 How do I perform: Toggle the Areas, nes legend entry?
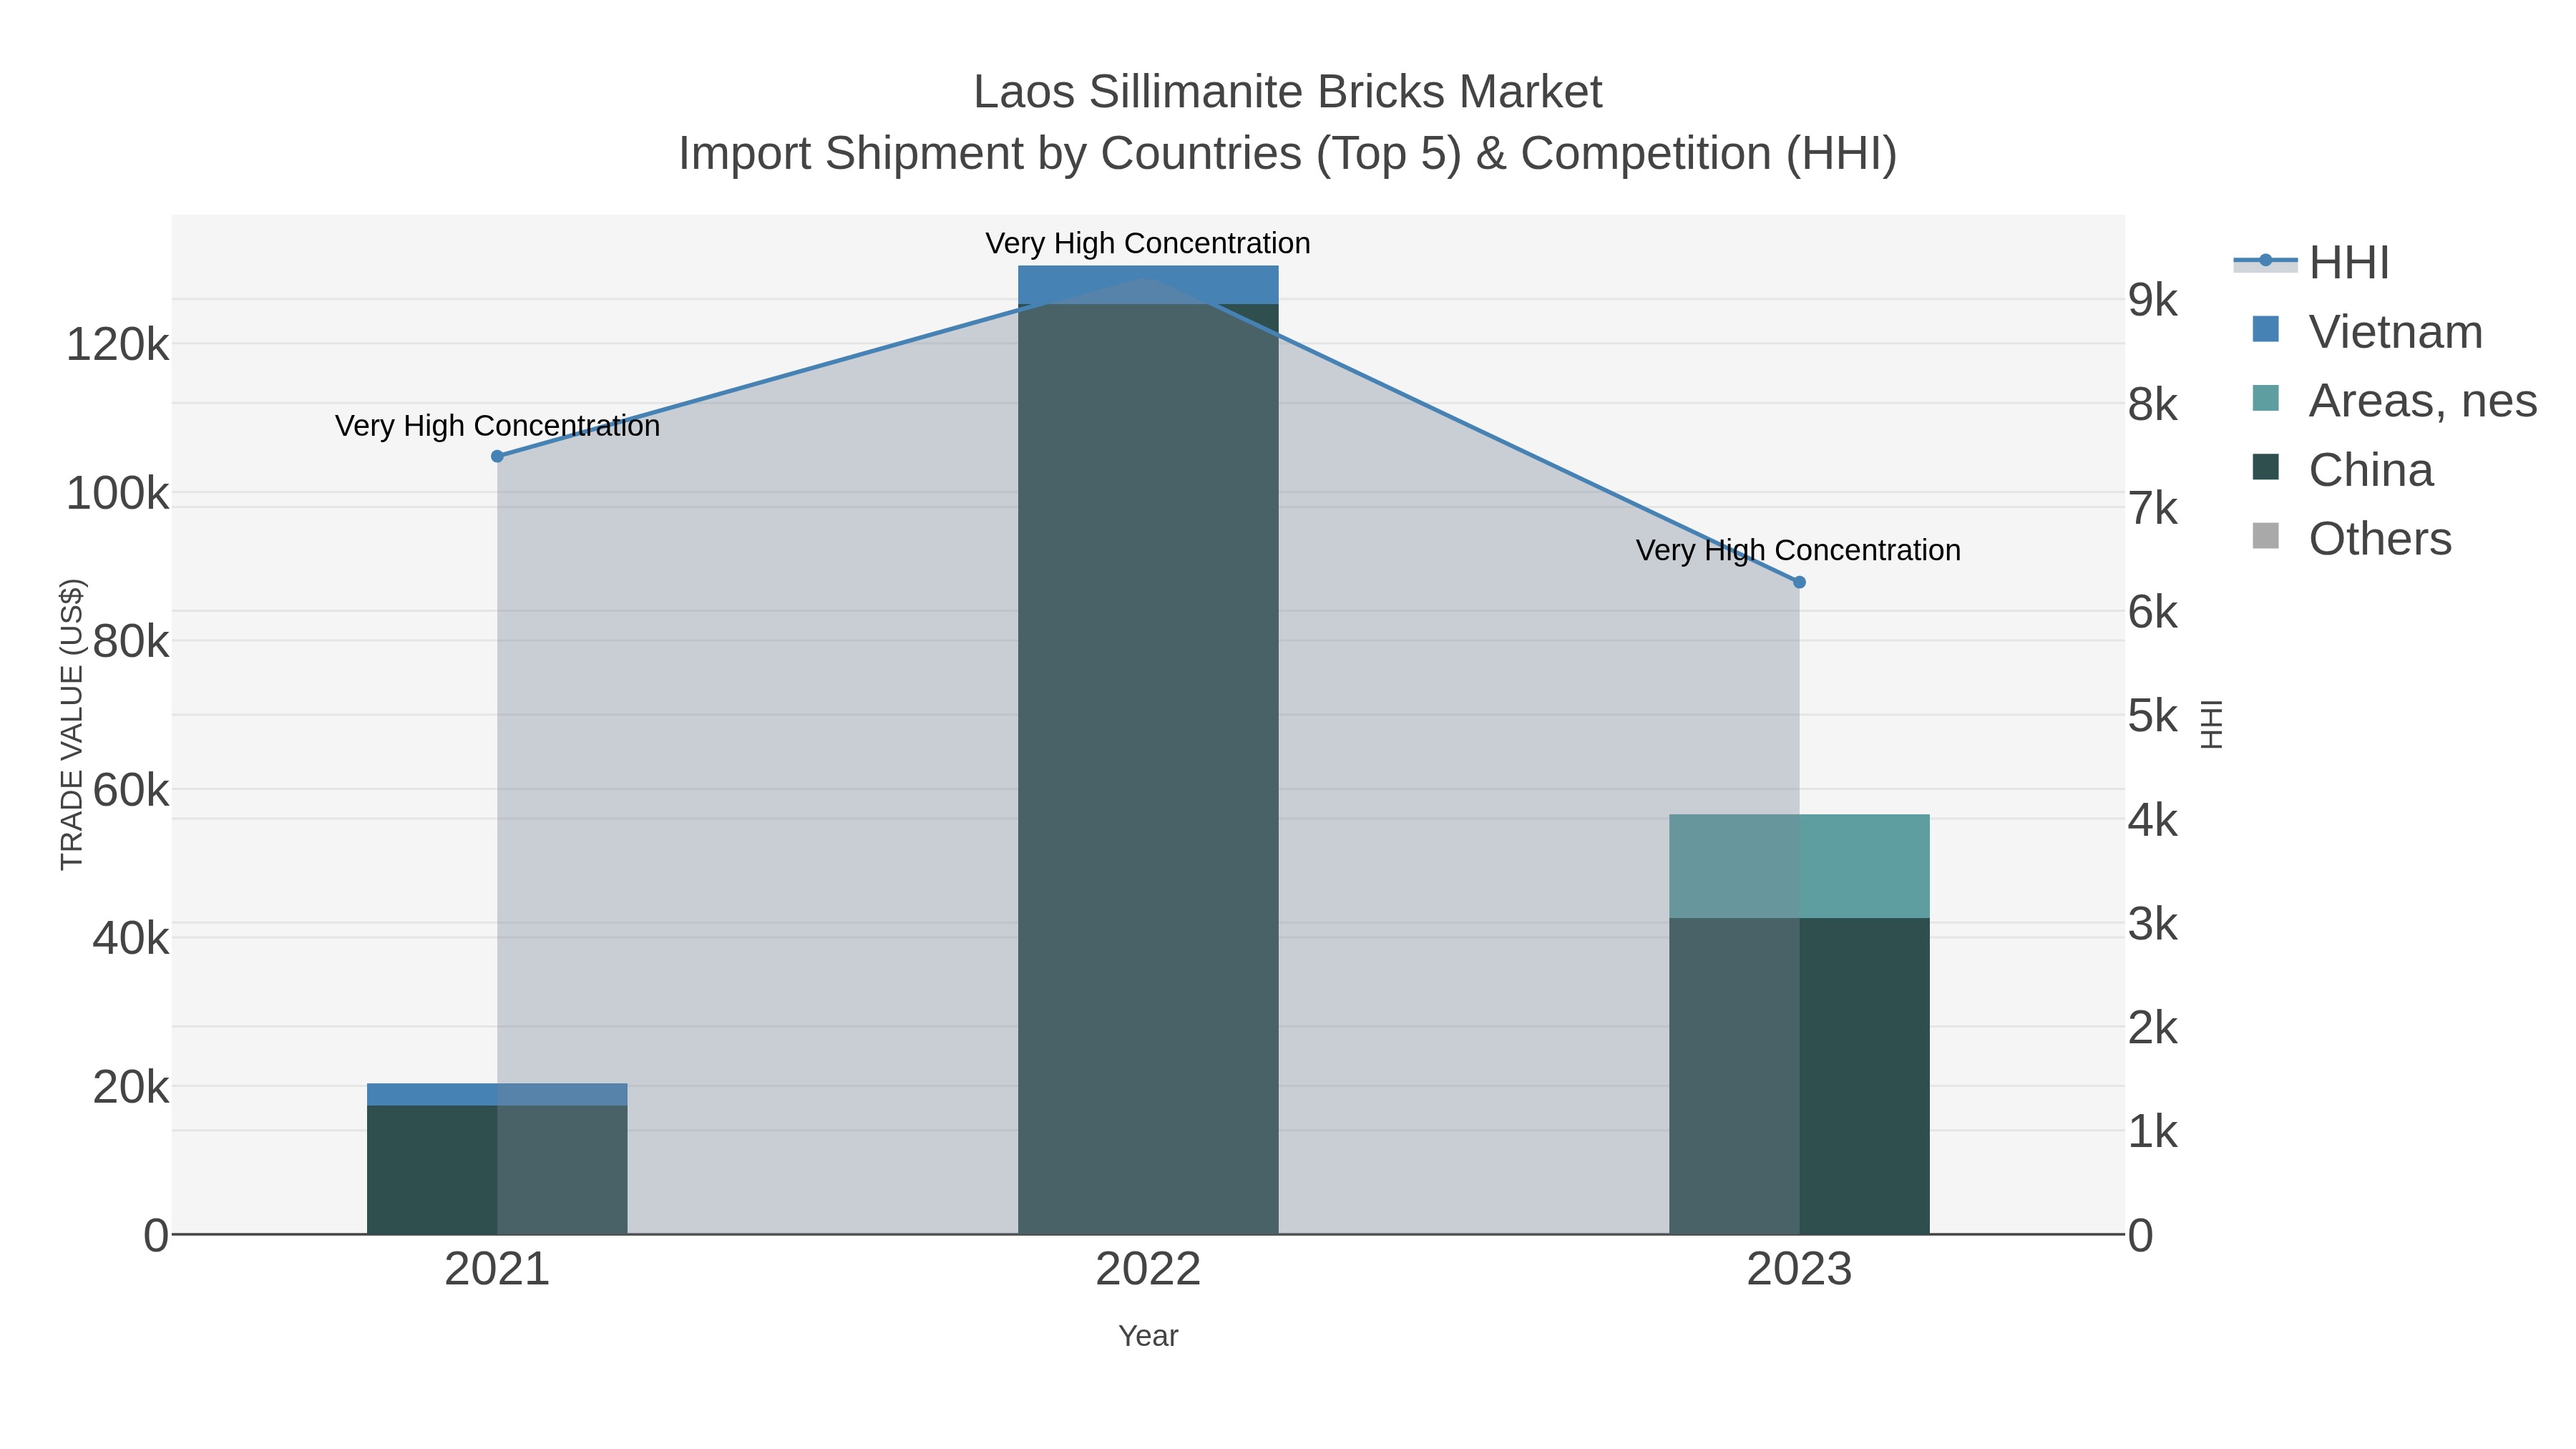click(2394, 401)
